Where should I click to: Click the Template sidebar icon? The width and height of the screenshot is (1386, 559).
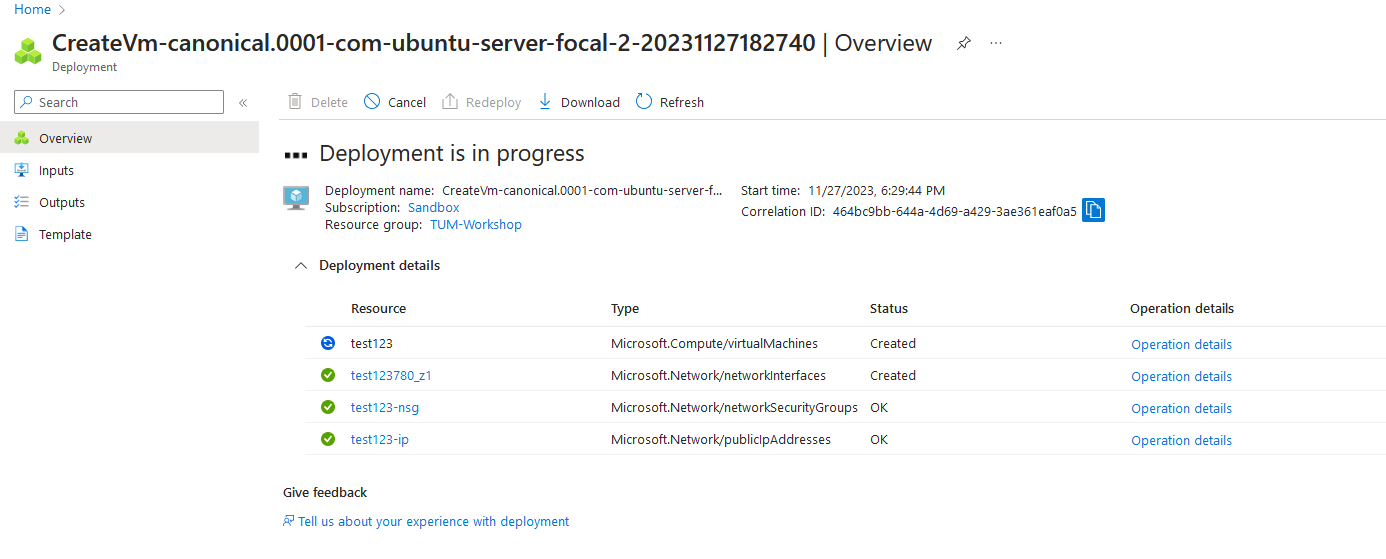point(22,235)
